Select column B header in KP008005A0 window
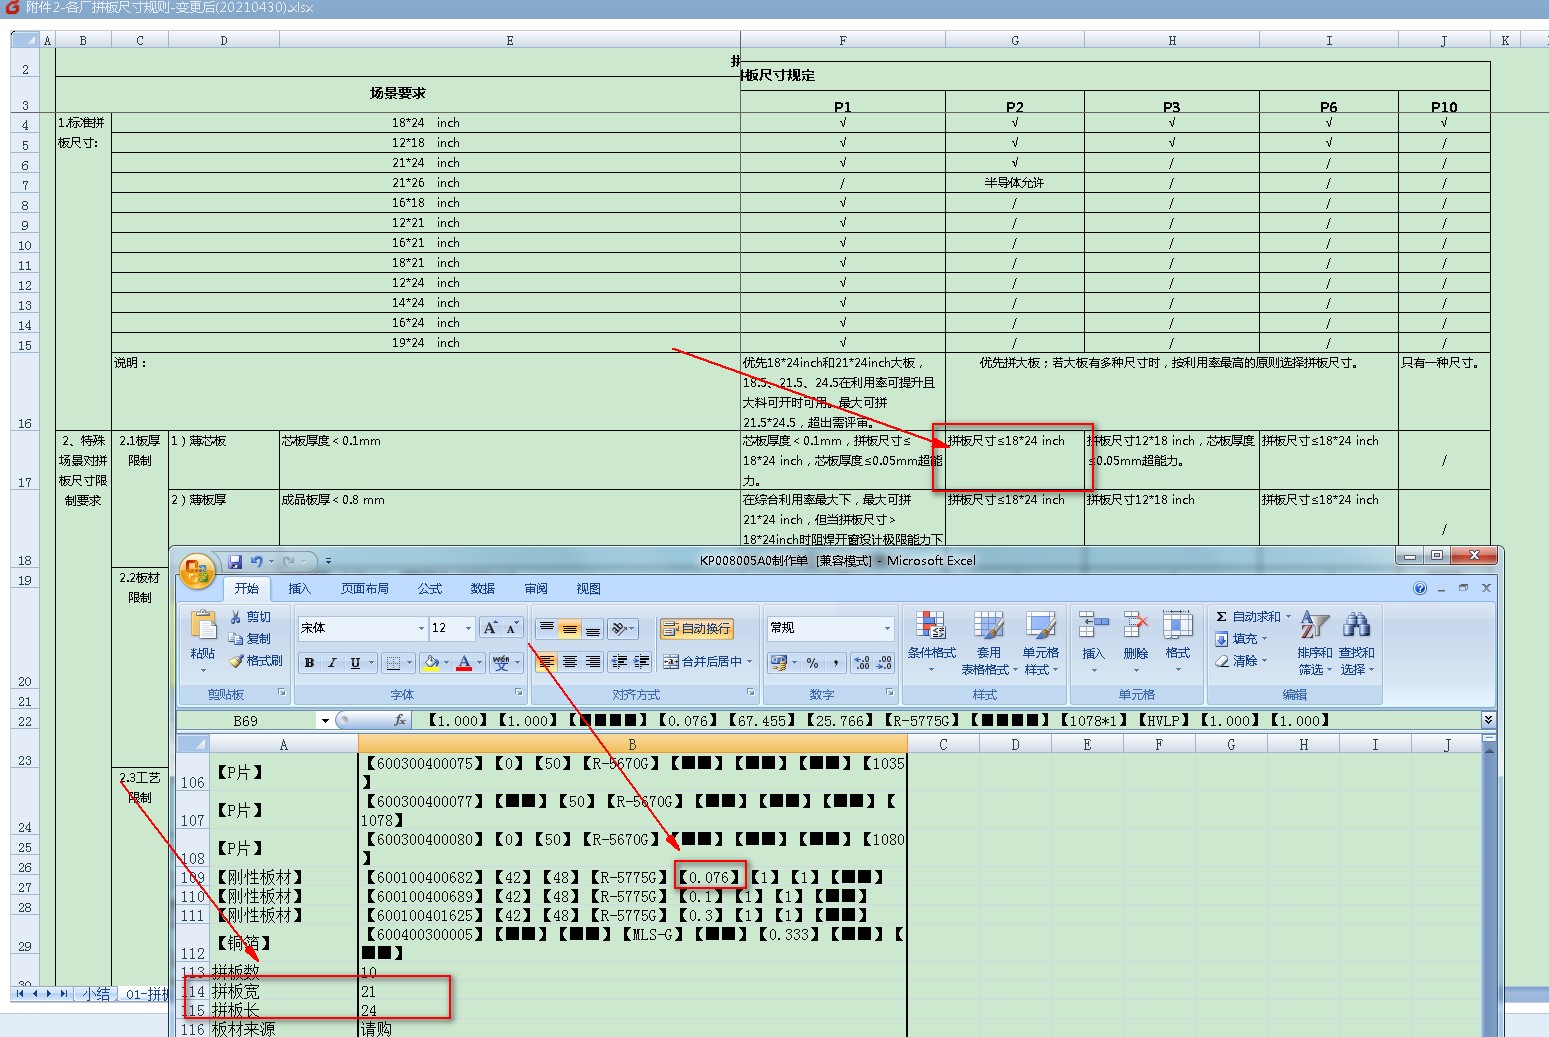Viewport: 1549px width, 1037px height. [632, 744]
